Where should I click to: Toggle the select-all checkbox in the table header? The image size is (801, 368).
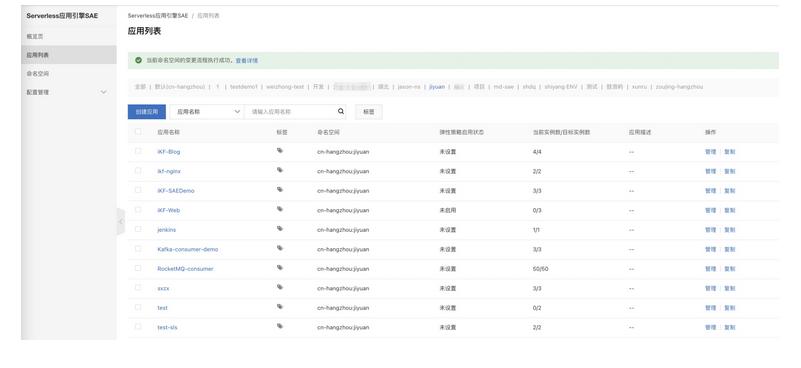(138, 131)
